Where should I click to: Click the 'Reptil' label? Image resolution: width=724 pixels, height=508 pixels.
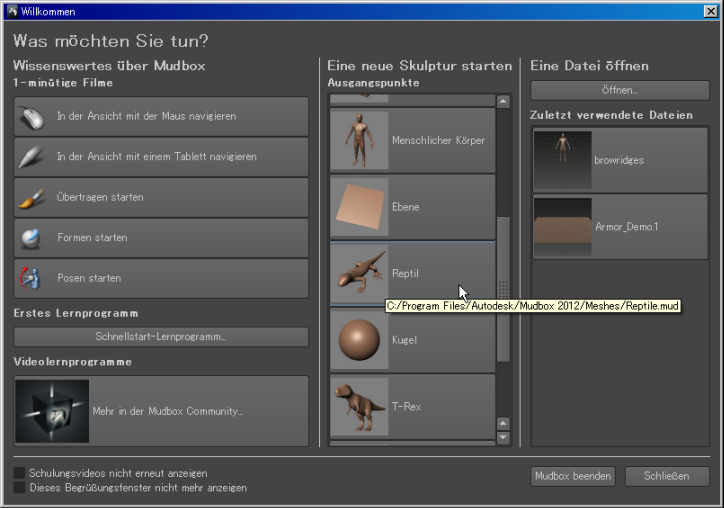click(405, 273)
